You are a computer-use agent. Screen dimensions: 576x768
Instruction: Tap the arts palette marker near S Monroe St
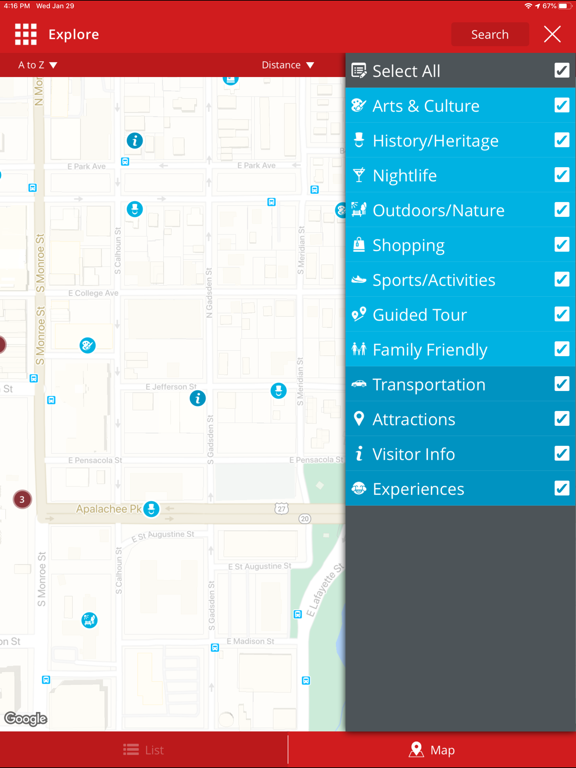88,345
